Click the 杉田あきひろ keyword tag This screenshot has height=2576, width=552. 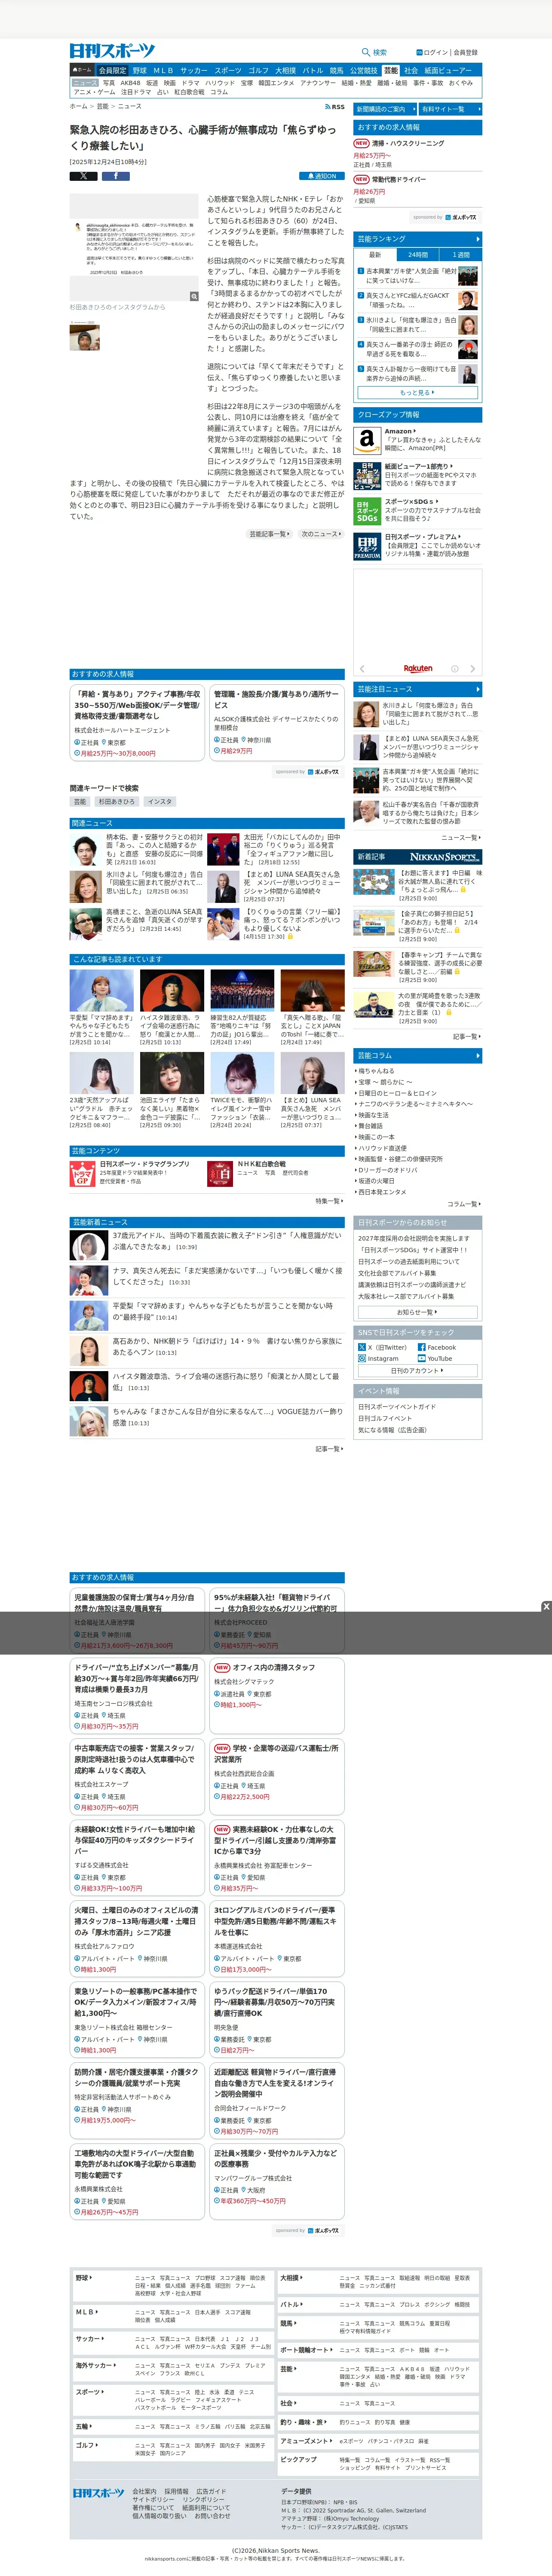pyautogui.click(x=116, y=801)
